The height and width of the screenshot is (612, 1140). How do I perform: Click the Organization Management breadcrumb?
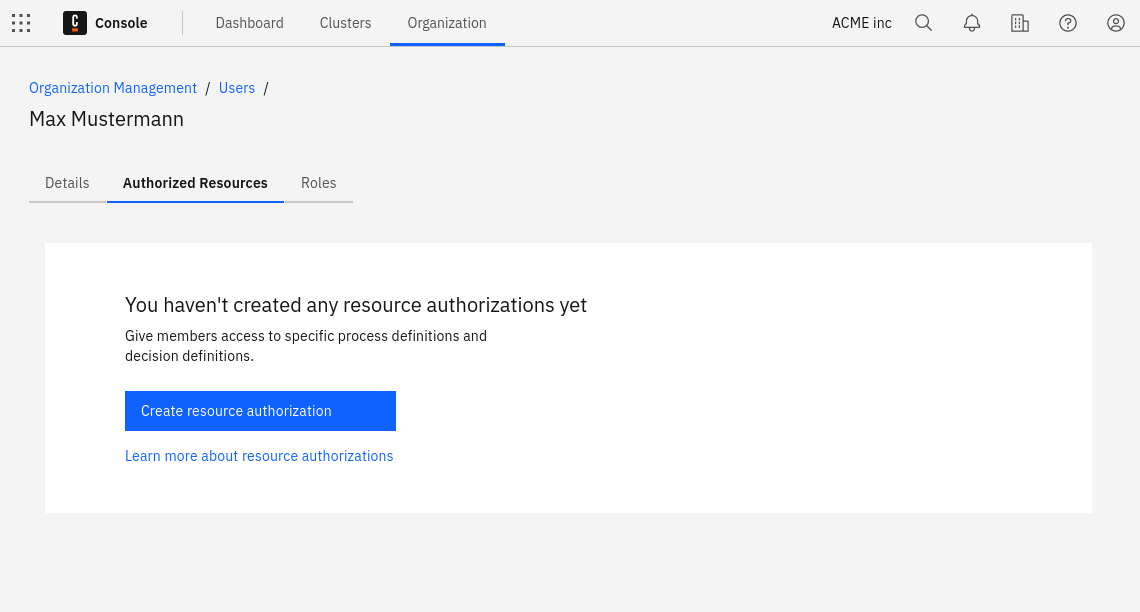click(x=113, y=88)
